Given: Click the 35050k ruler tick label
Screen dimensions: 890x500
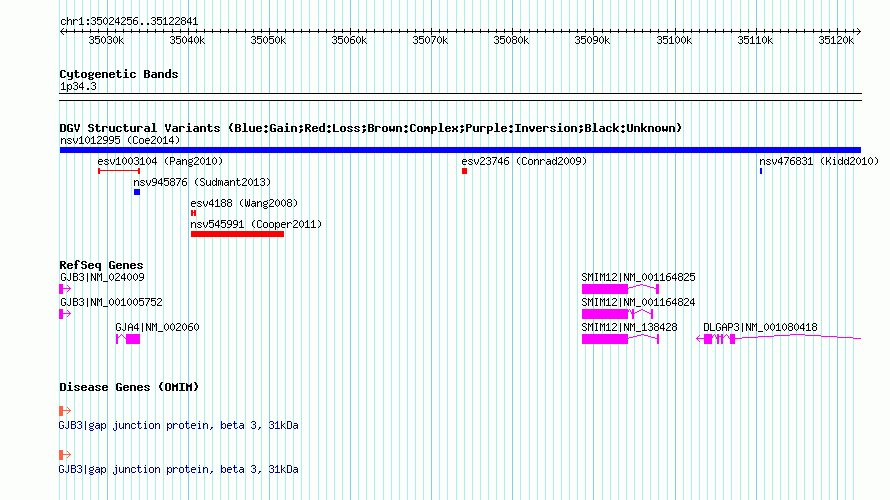Looking at the screenshot, I should [x=268, y=40].
